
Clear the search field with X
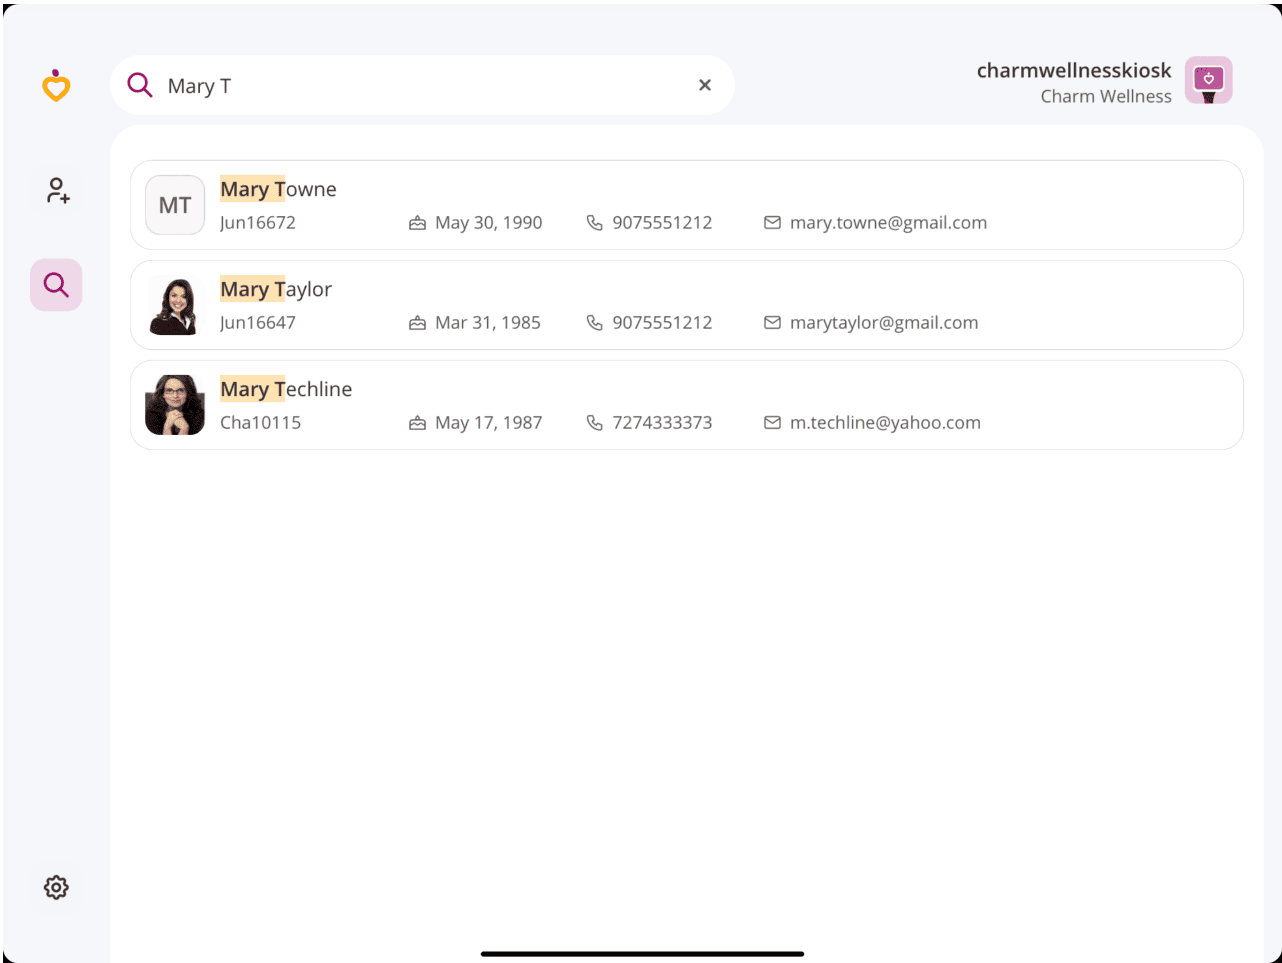(705, 85)
